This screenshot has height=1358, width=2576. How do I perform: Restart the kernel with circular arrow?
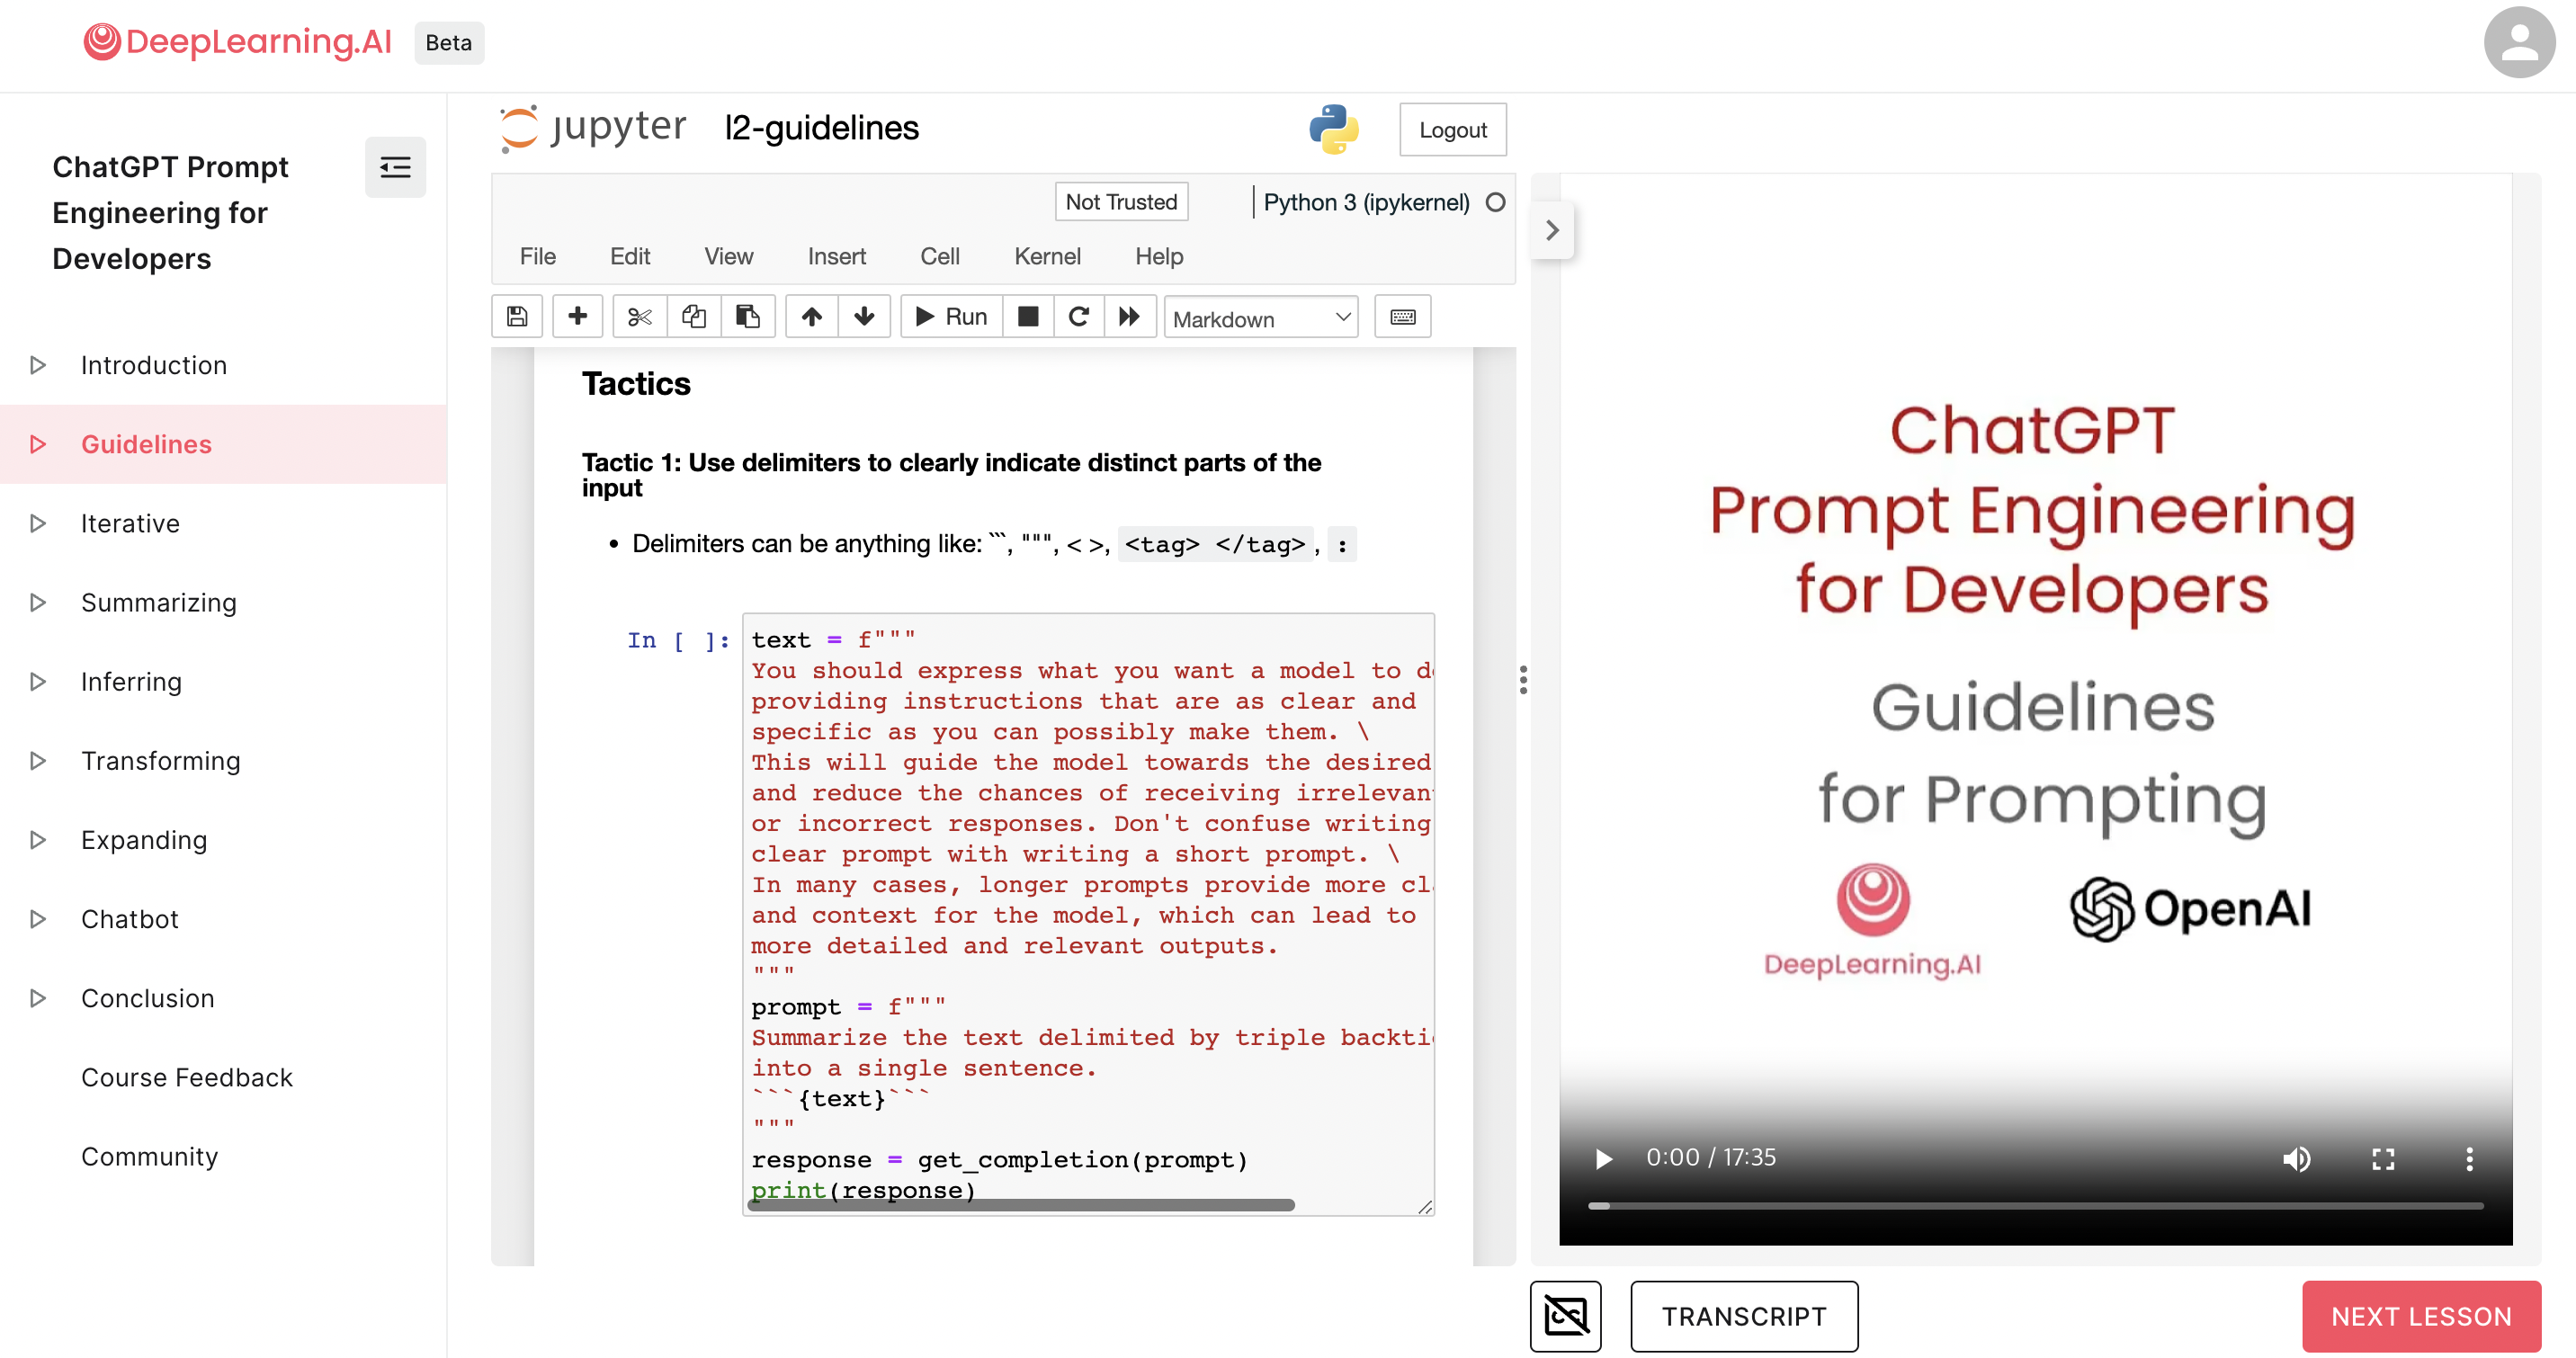1078,317
